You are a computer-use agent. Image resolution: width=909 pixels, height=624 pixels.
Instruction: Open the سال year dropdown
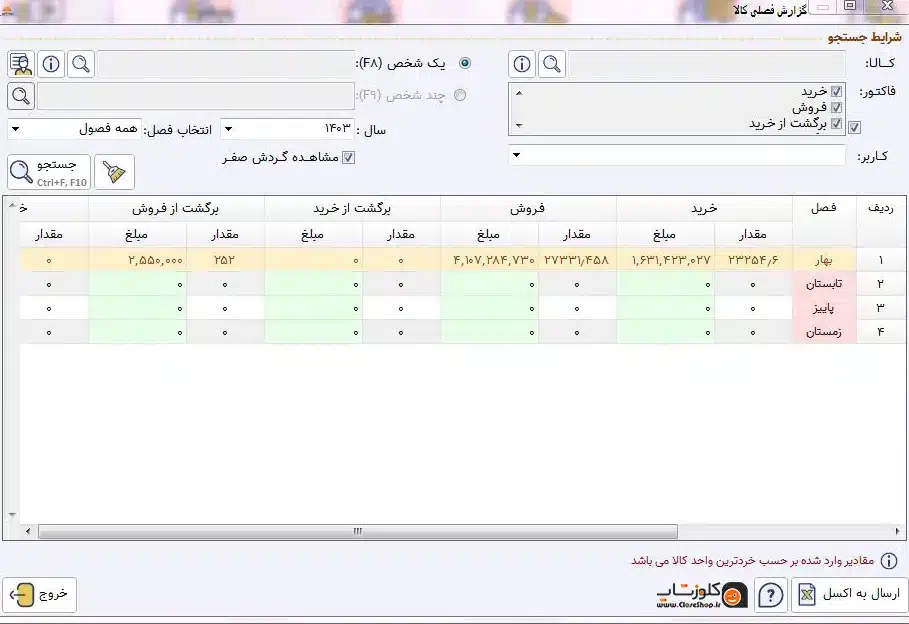228,129
